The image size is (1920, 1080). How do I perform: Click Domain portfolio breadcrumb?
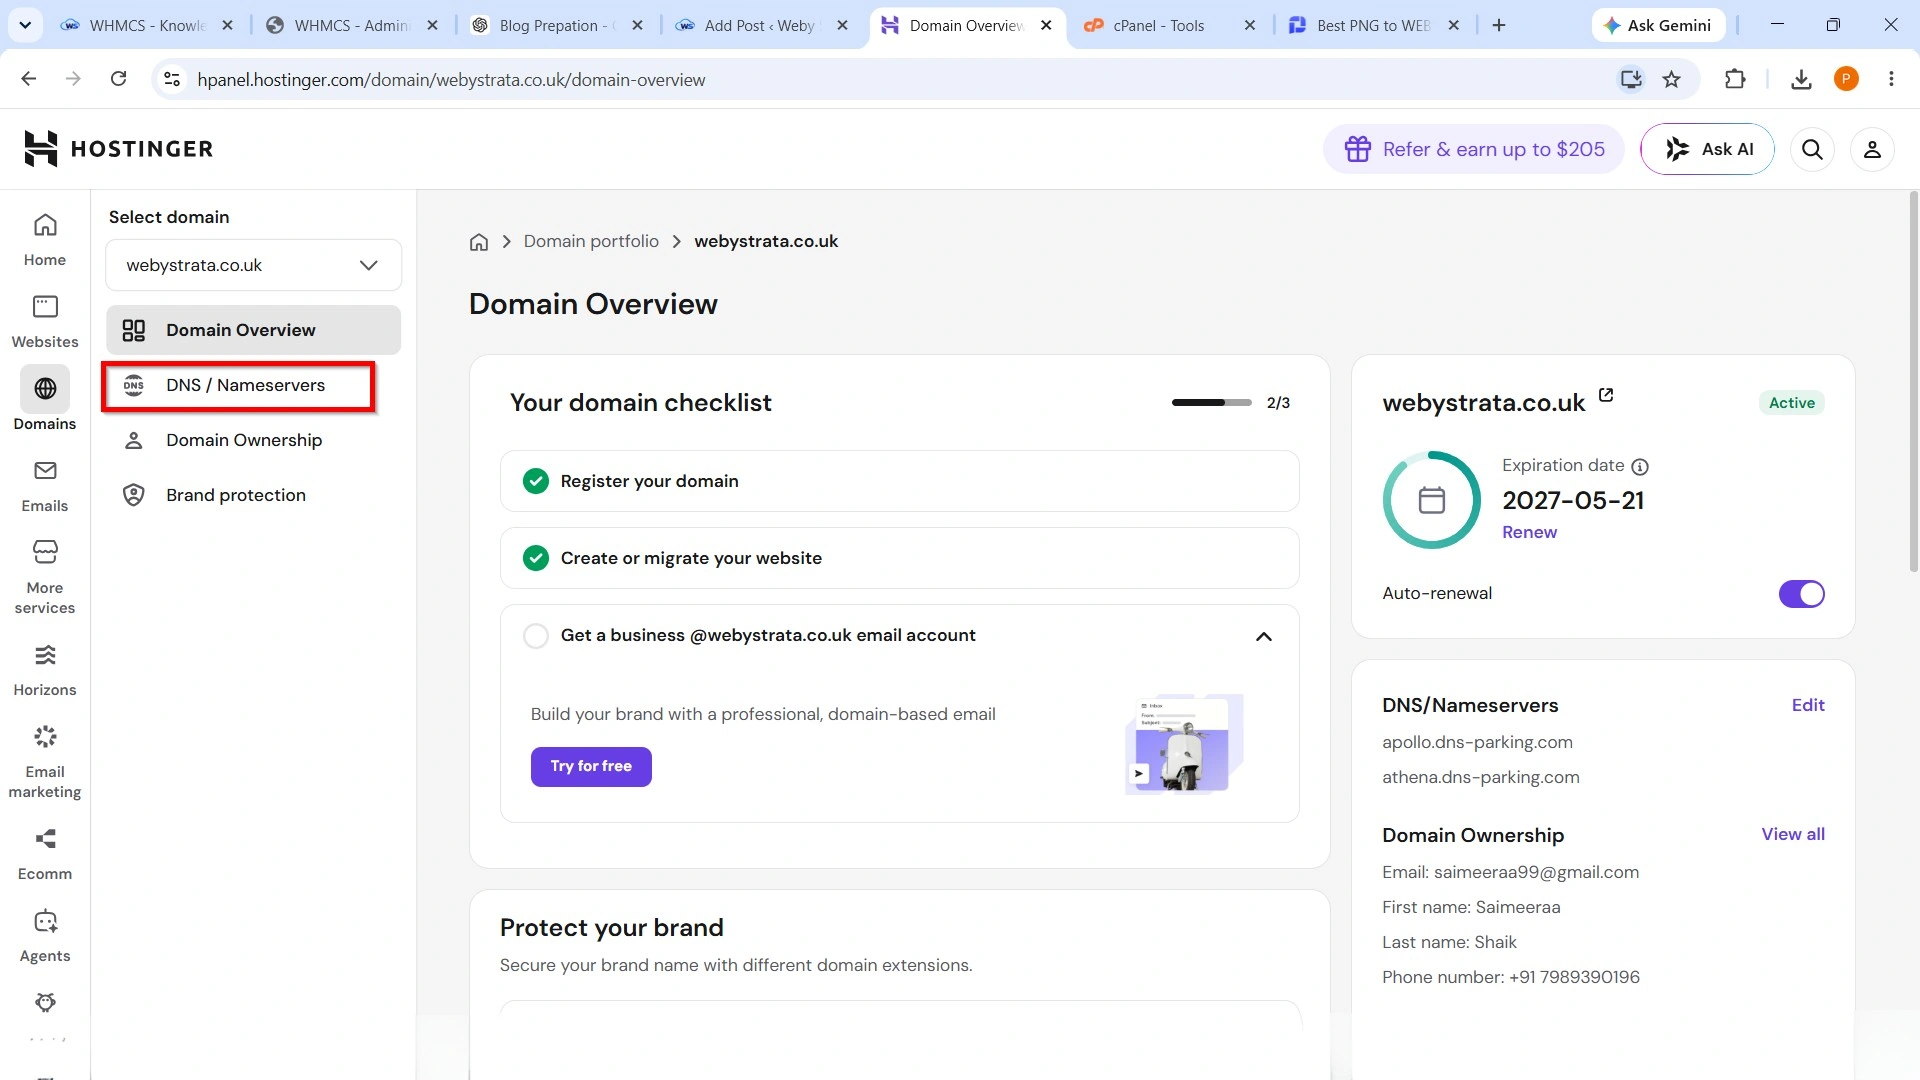(591, 242)
